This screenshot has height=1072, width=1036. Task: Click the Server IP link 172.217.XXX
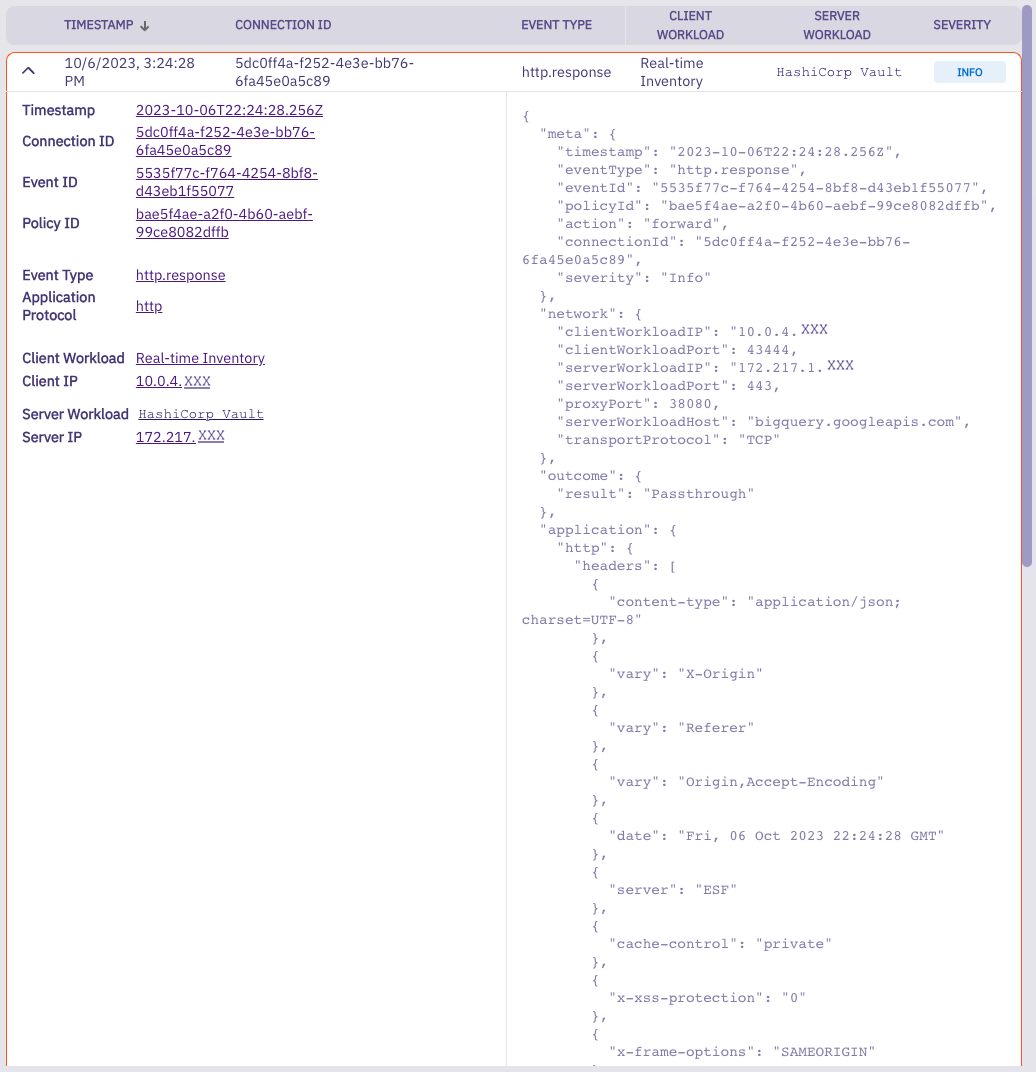(x=180, y=436)
